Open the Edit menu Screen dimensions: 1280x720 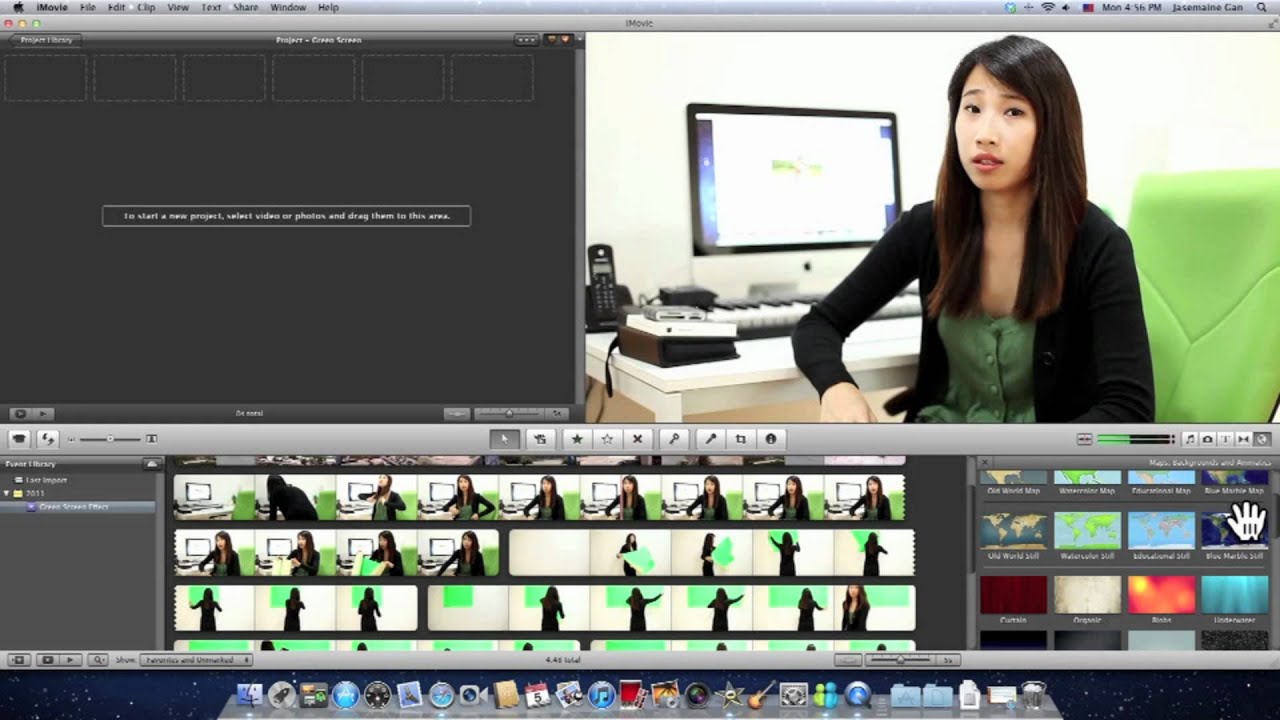(x=117, y=7)
